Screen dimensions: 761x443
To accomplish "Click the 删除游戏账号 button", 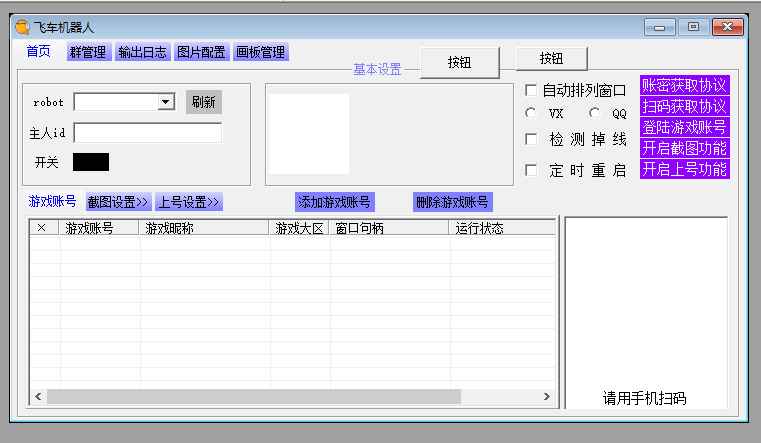I will [x=452, y=202].
